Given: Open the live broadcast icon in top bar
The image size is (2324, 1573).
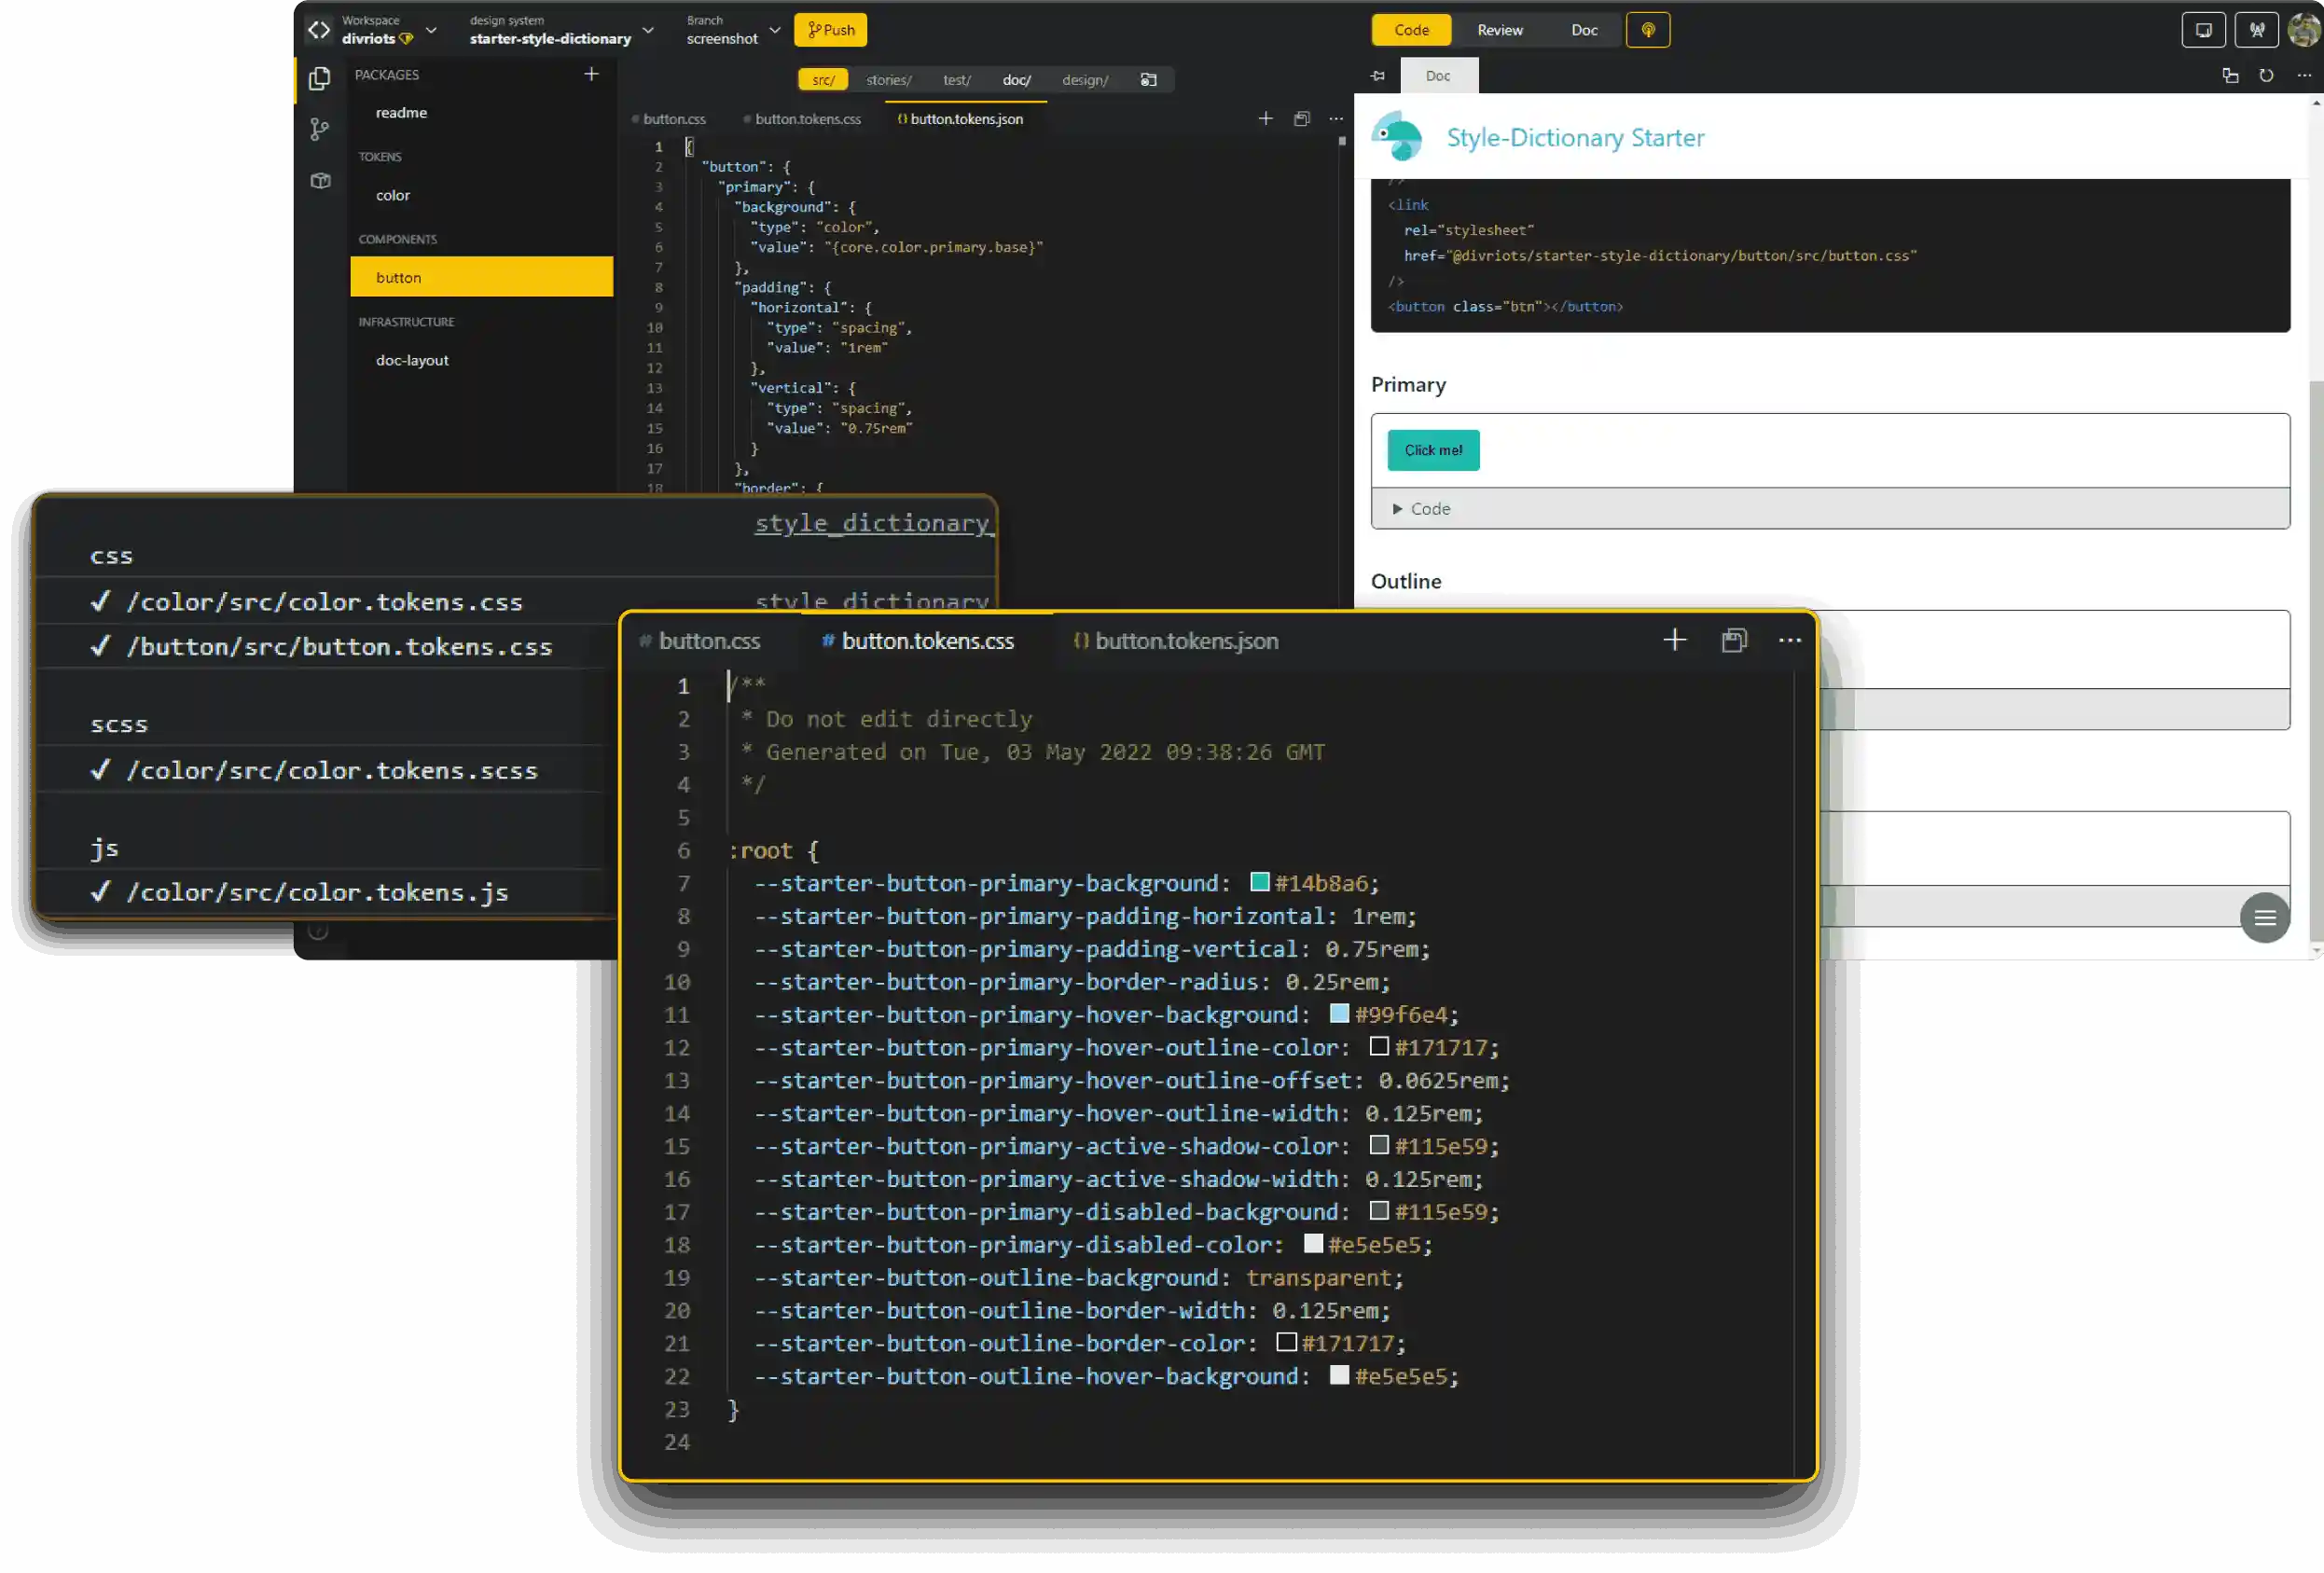Looking at the screenshot, I should click(1647, 30).
